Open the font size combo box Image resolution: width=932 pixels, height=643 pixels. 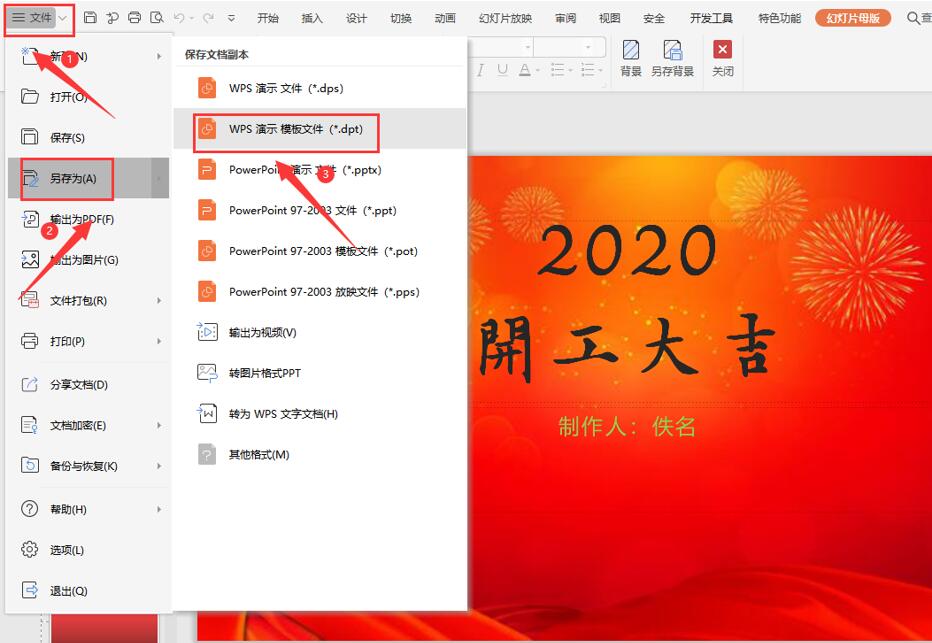coord(569,46)
